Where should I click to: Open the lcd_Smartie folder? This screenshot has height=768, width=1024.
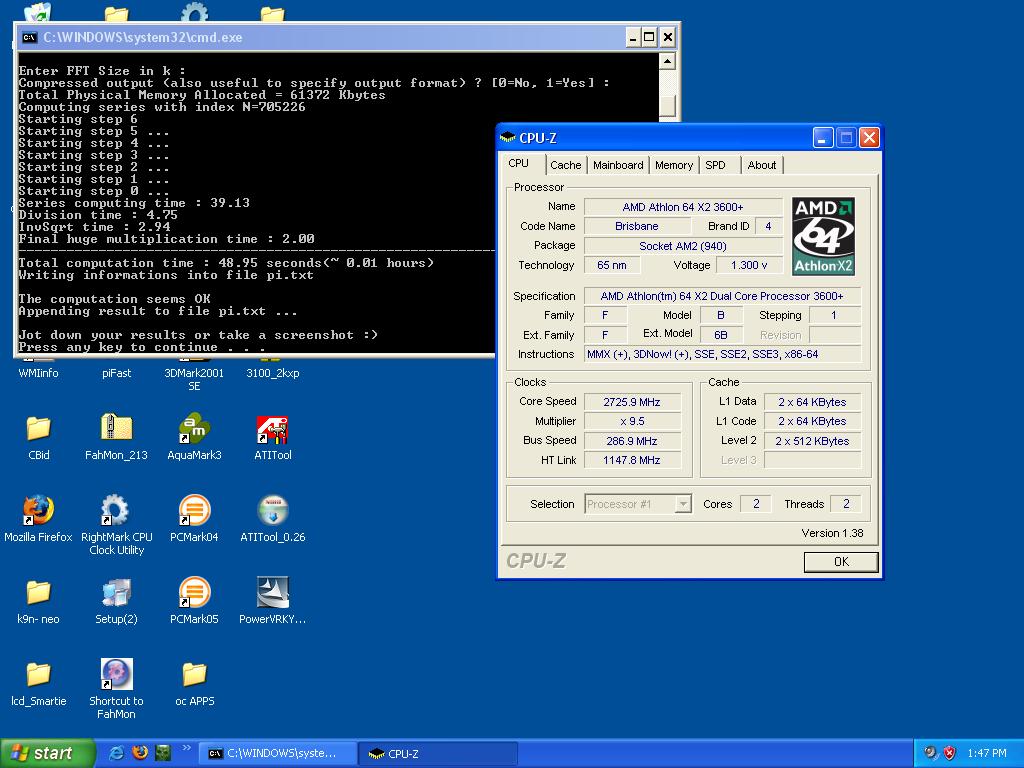click(x=39, y=683)
